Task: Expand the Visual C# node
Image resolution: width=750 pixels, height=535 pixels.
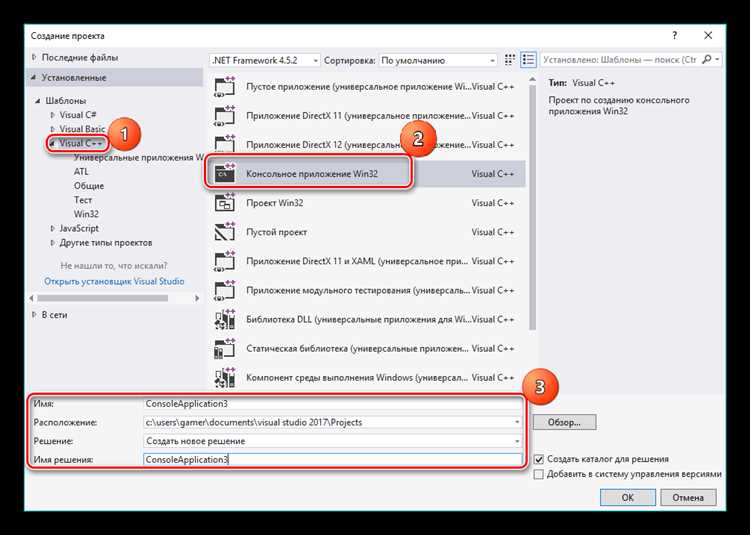Action: (x=53, y=115)
